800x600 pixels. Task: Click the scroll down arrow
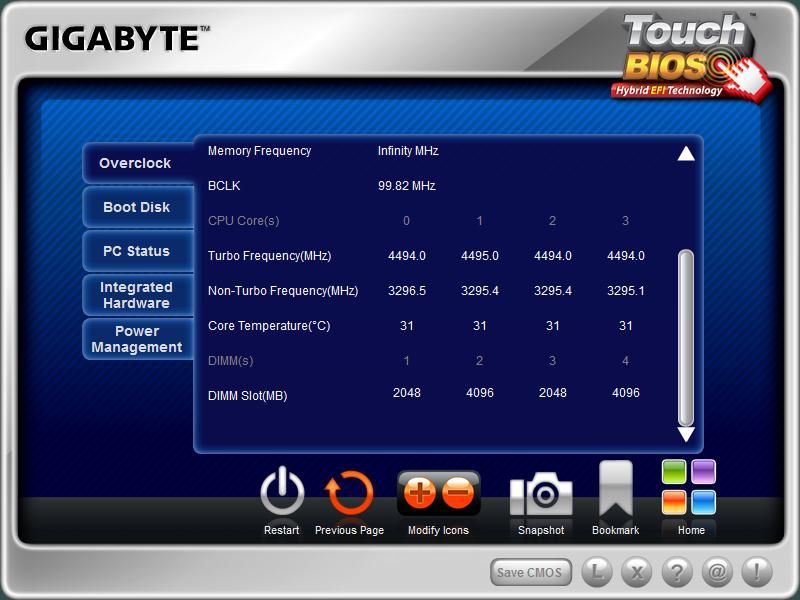coord(686,434)
